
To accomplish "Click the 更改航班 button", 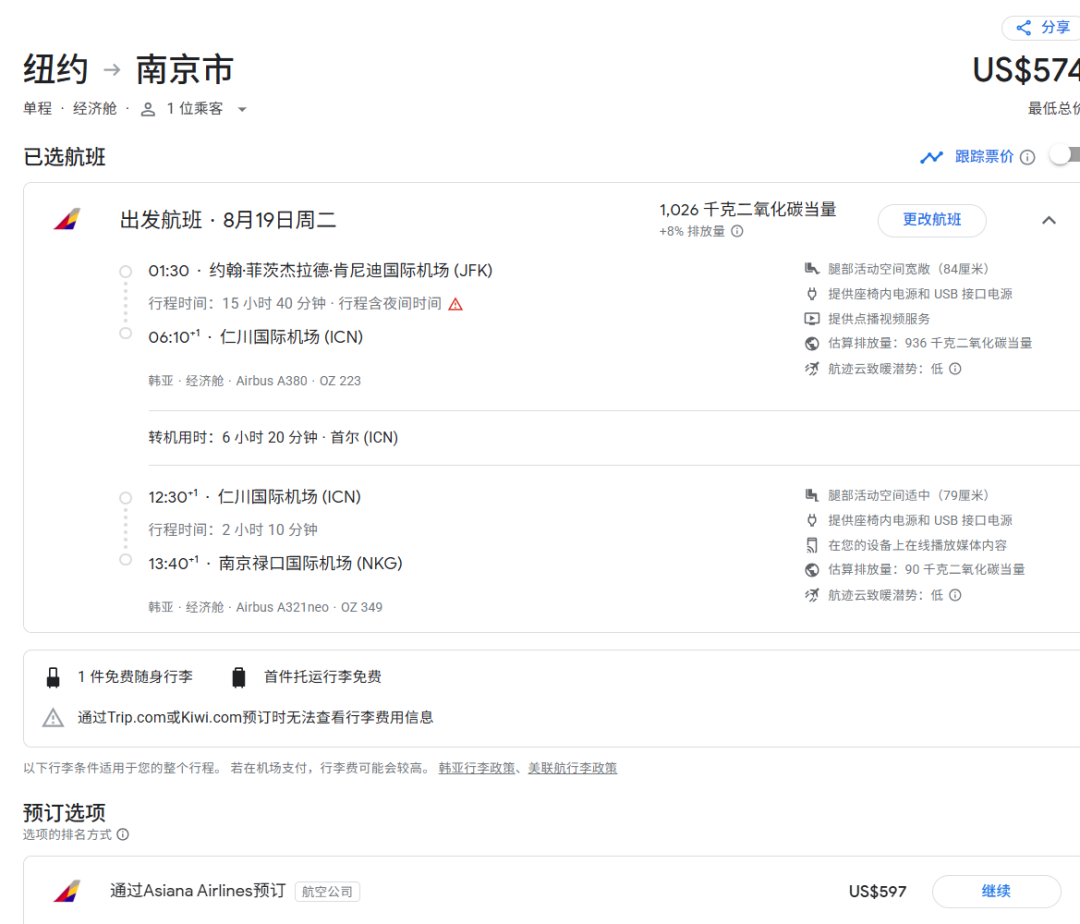I will (x=931, y=220).
